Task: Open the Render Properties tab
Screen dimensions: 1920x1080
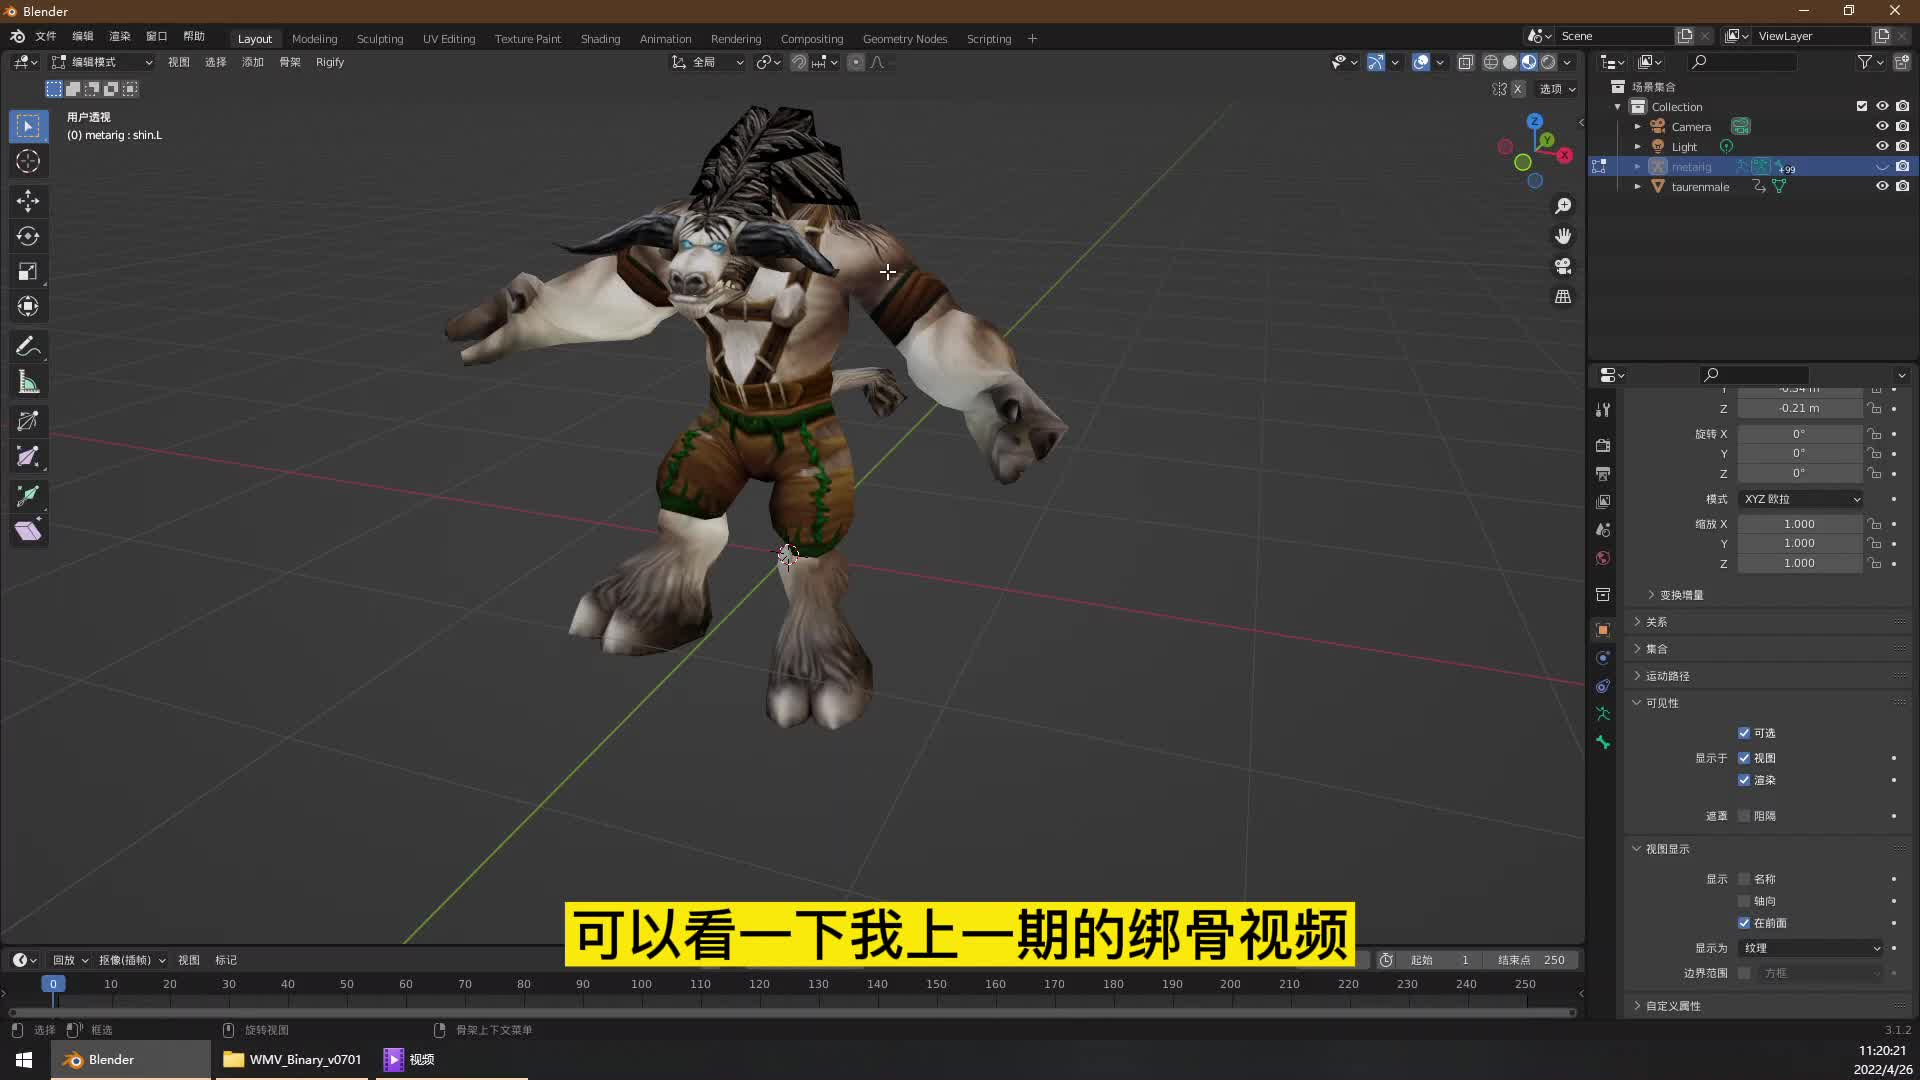Action: point(1603,446)
